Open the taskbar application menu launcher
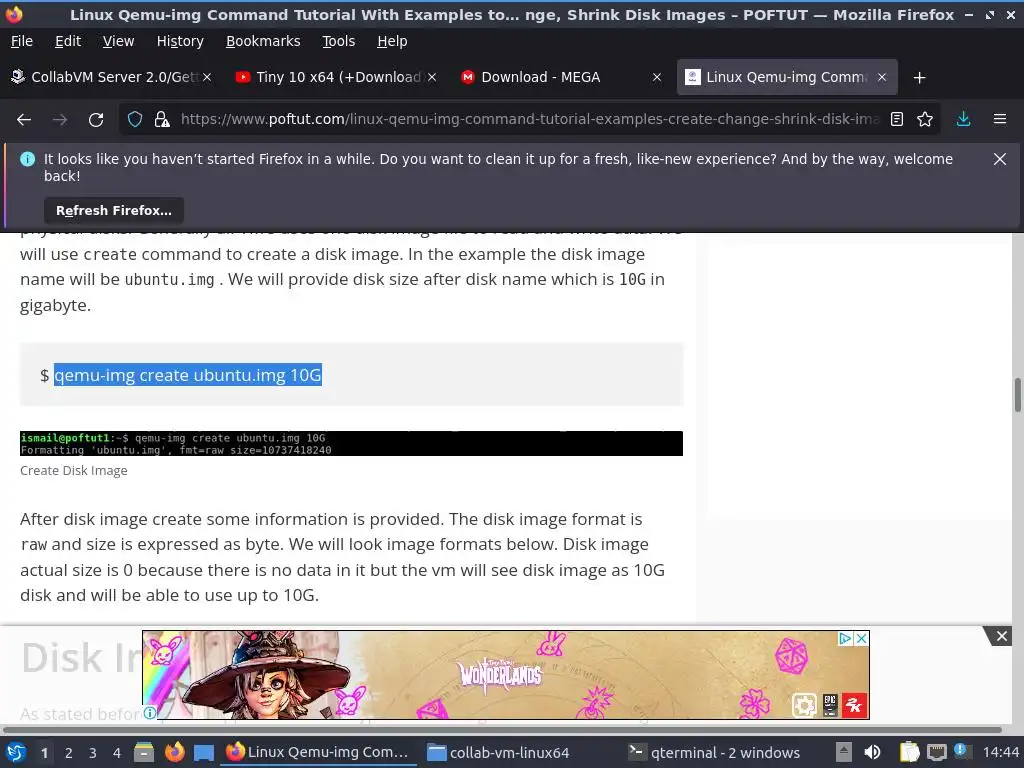The width and height of the screenshot is (1024, 768). coord(16,753)
